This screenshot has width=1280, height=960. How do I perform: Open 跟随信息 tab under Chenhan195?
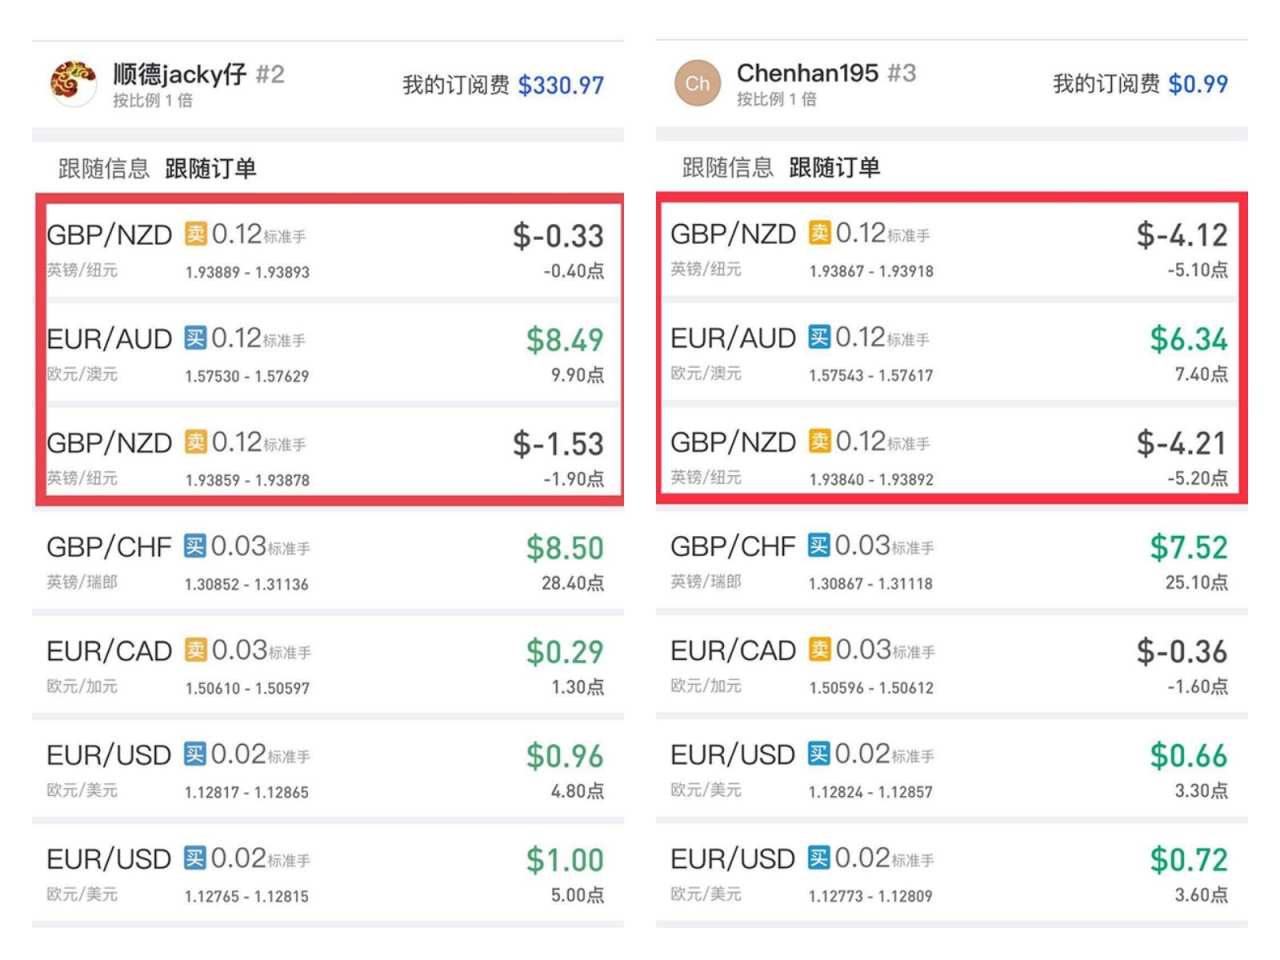point(727,167)
